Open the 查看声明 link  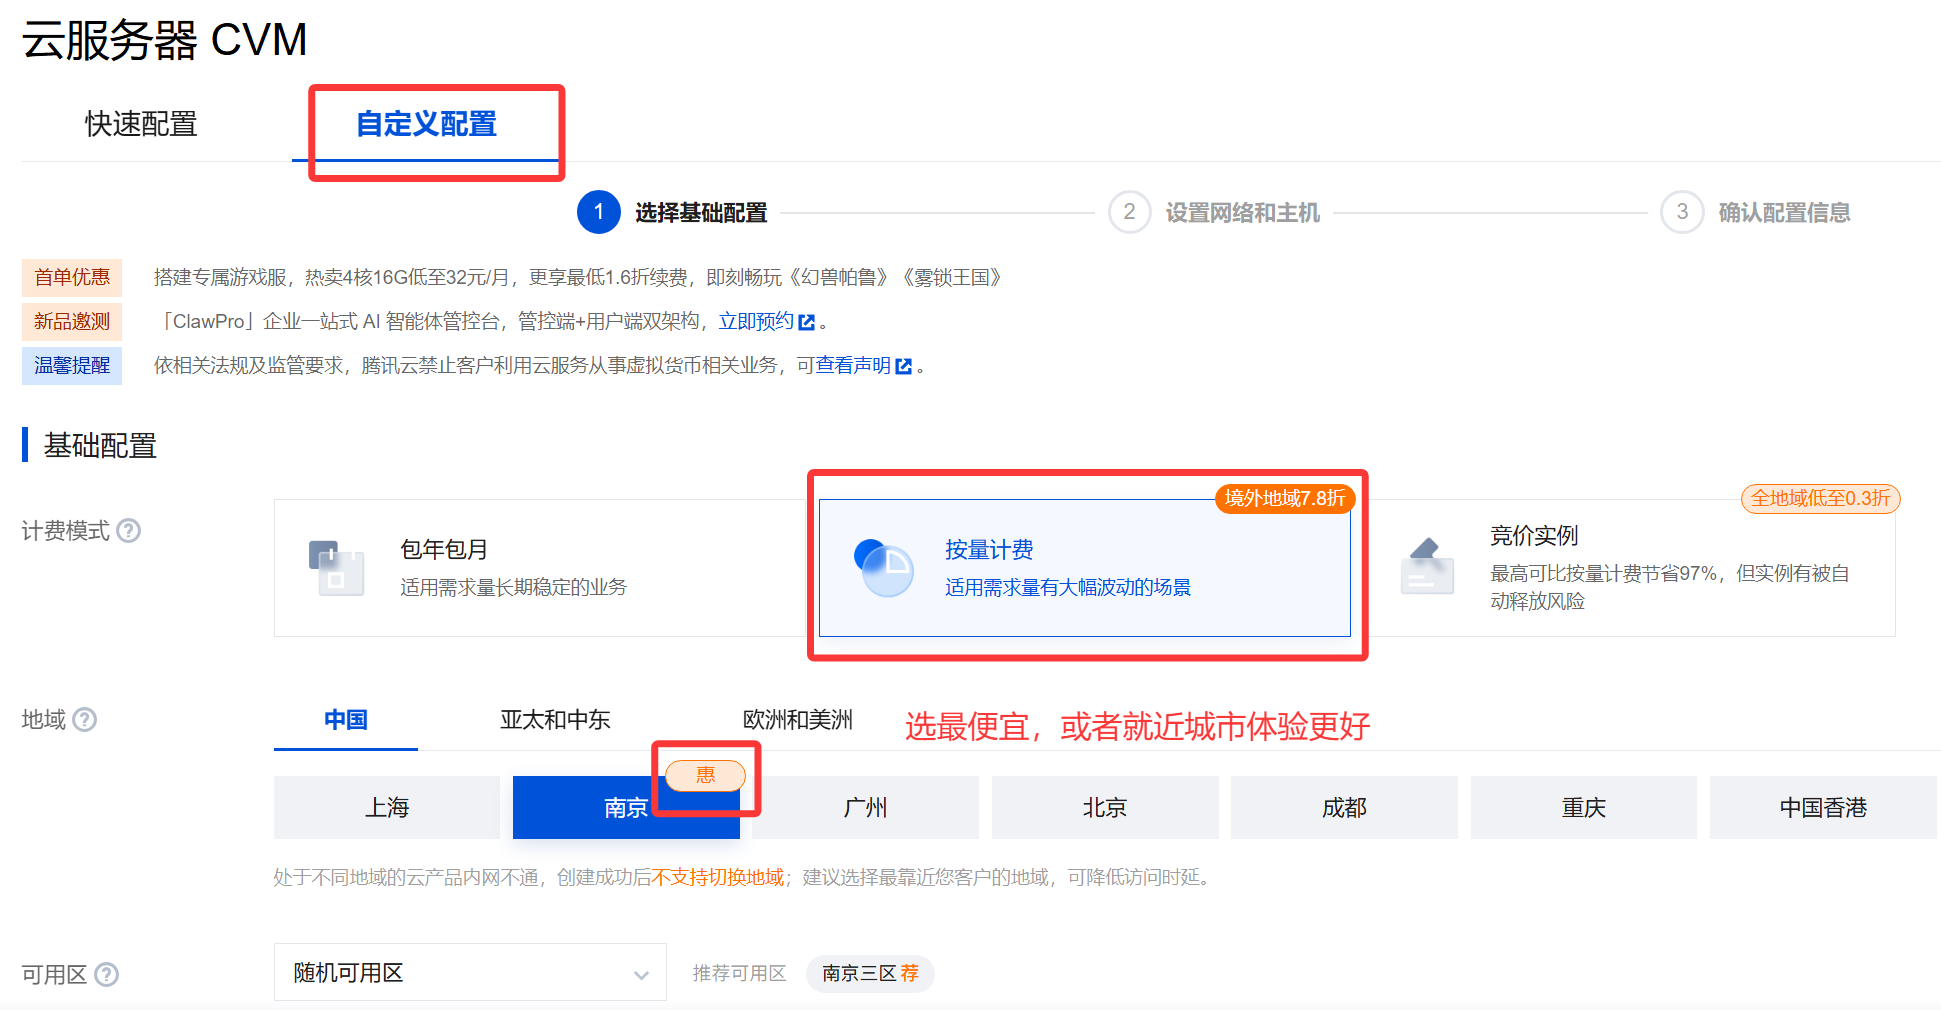853,365
